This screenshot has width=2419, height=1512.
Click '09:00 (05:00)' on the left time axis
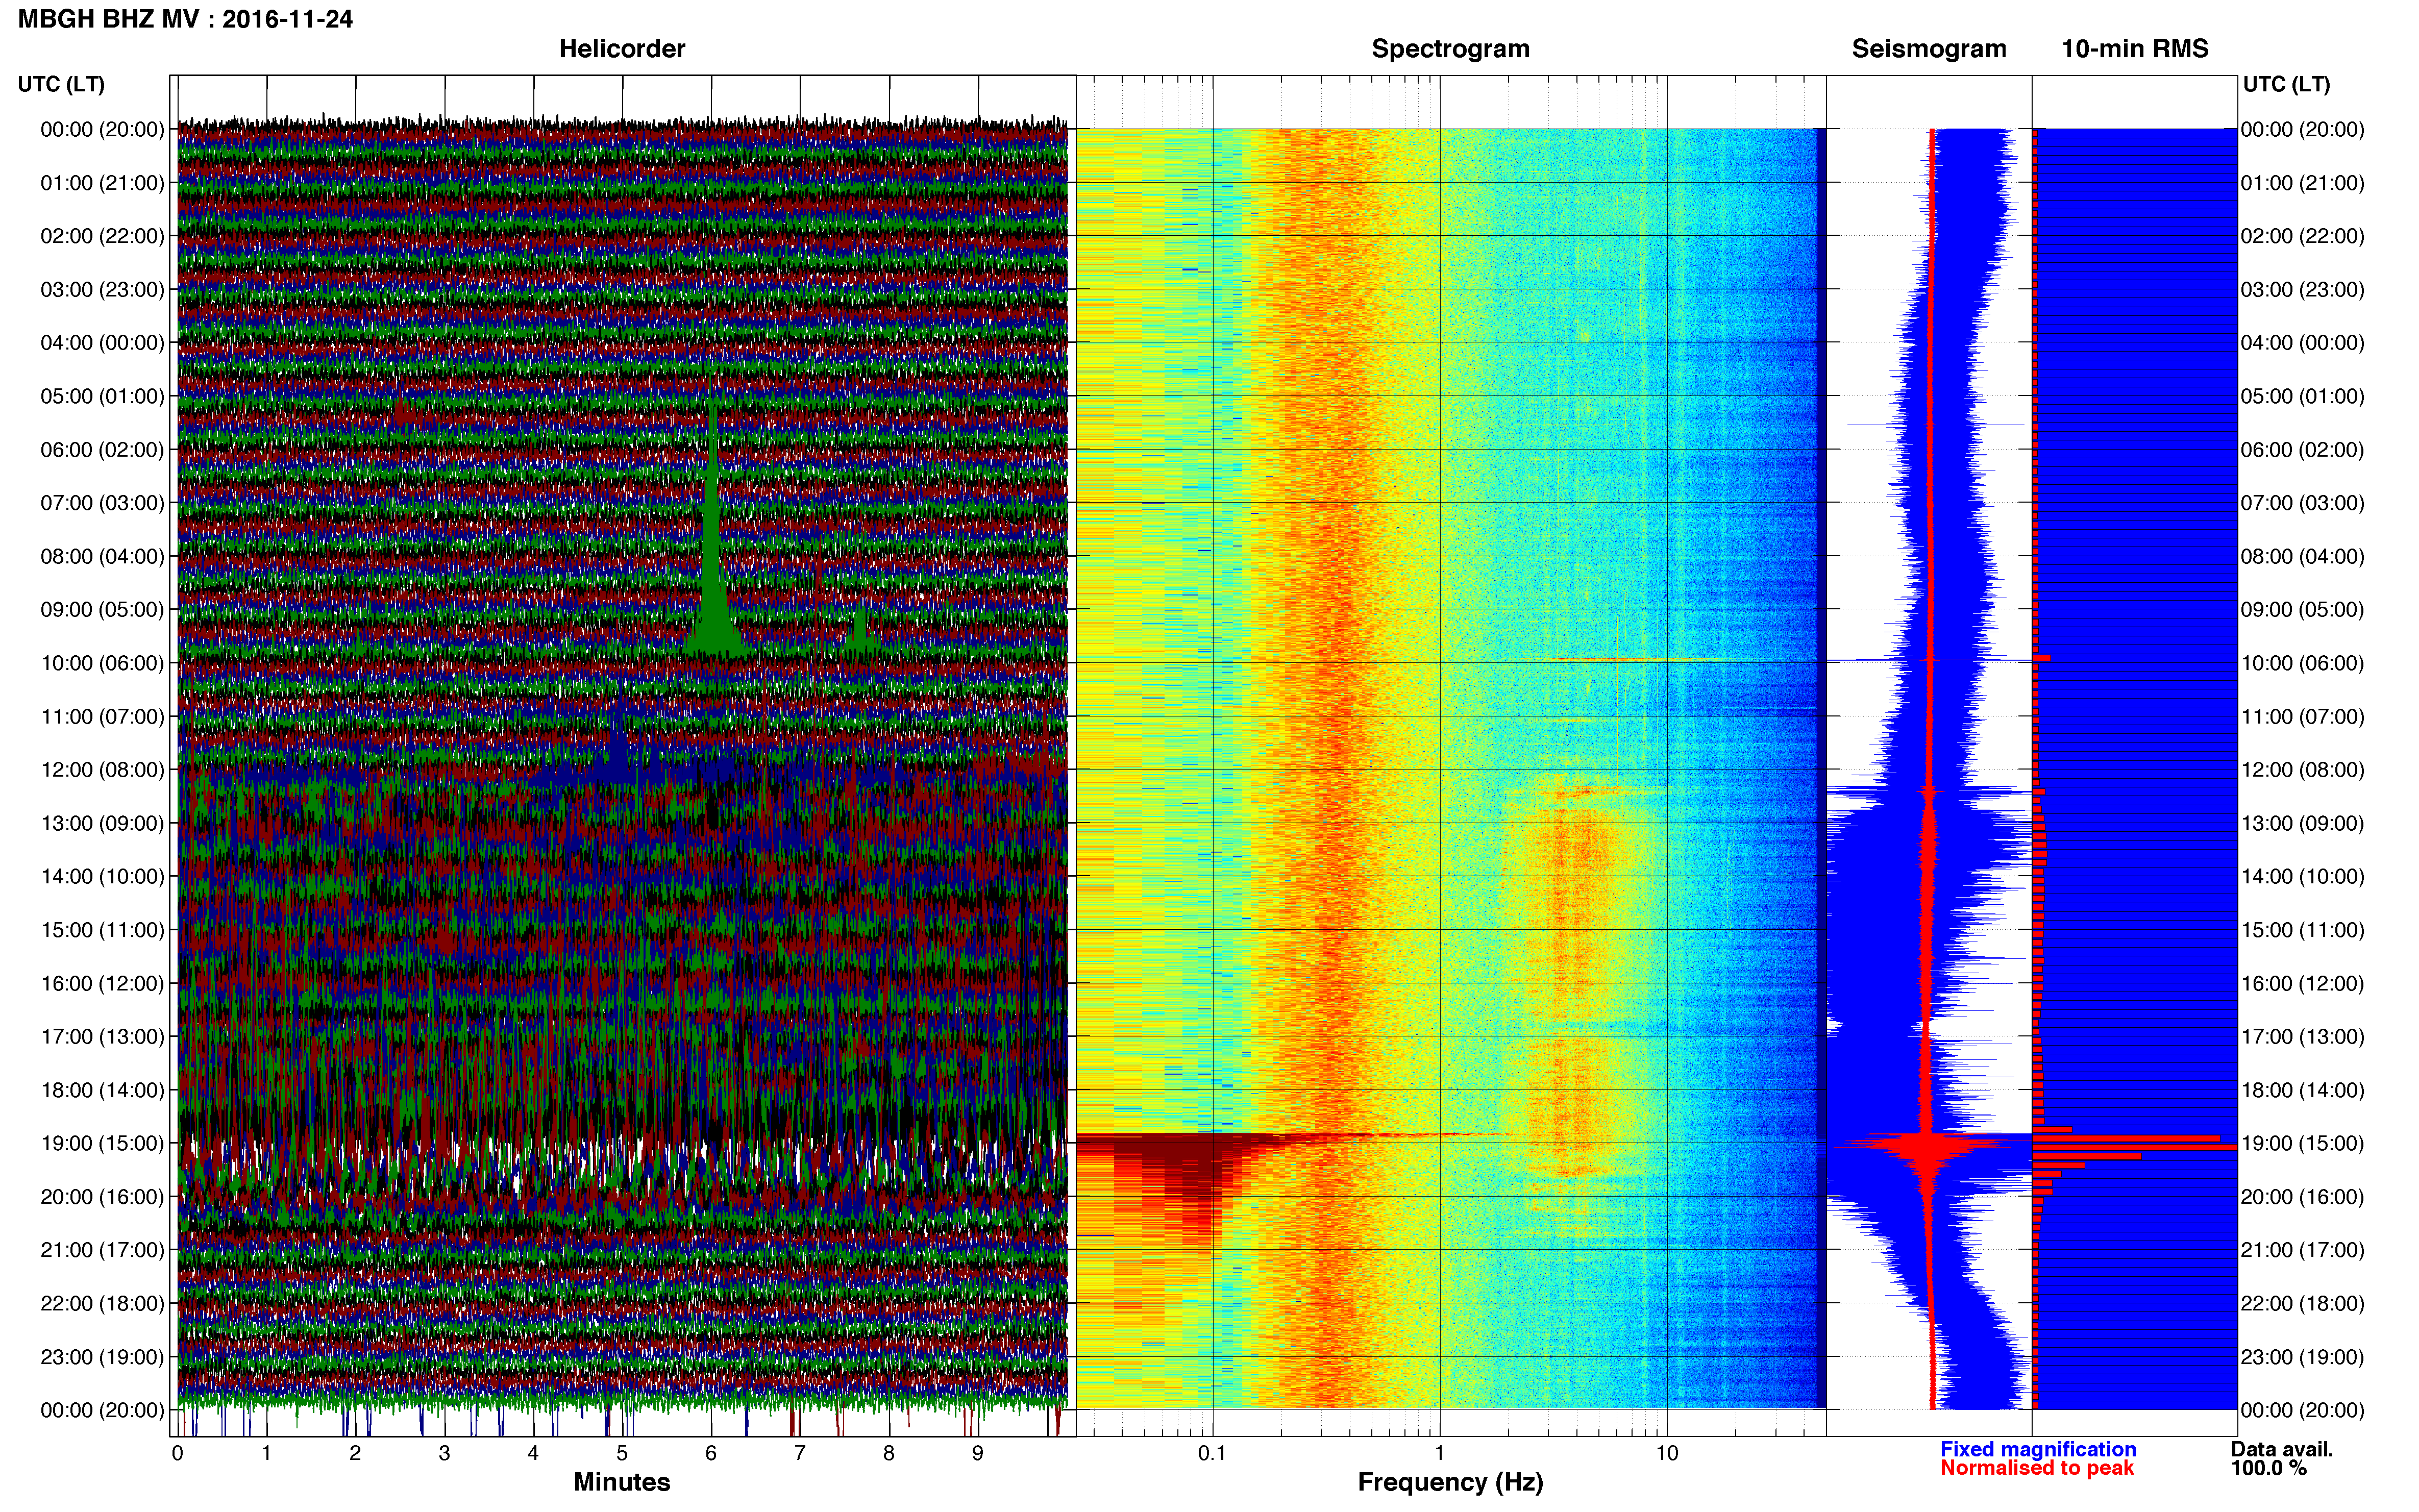(102, 610)
